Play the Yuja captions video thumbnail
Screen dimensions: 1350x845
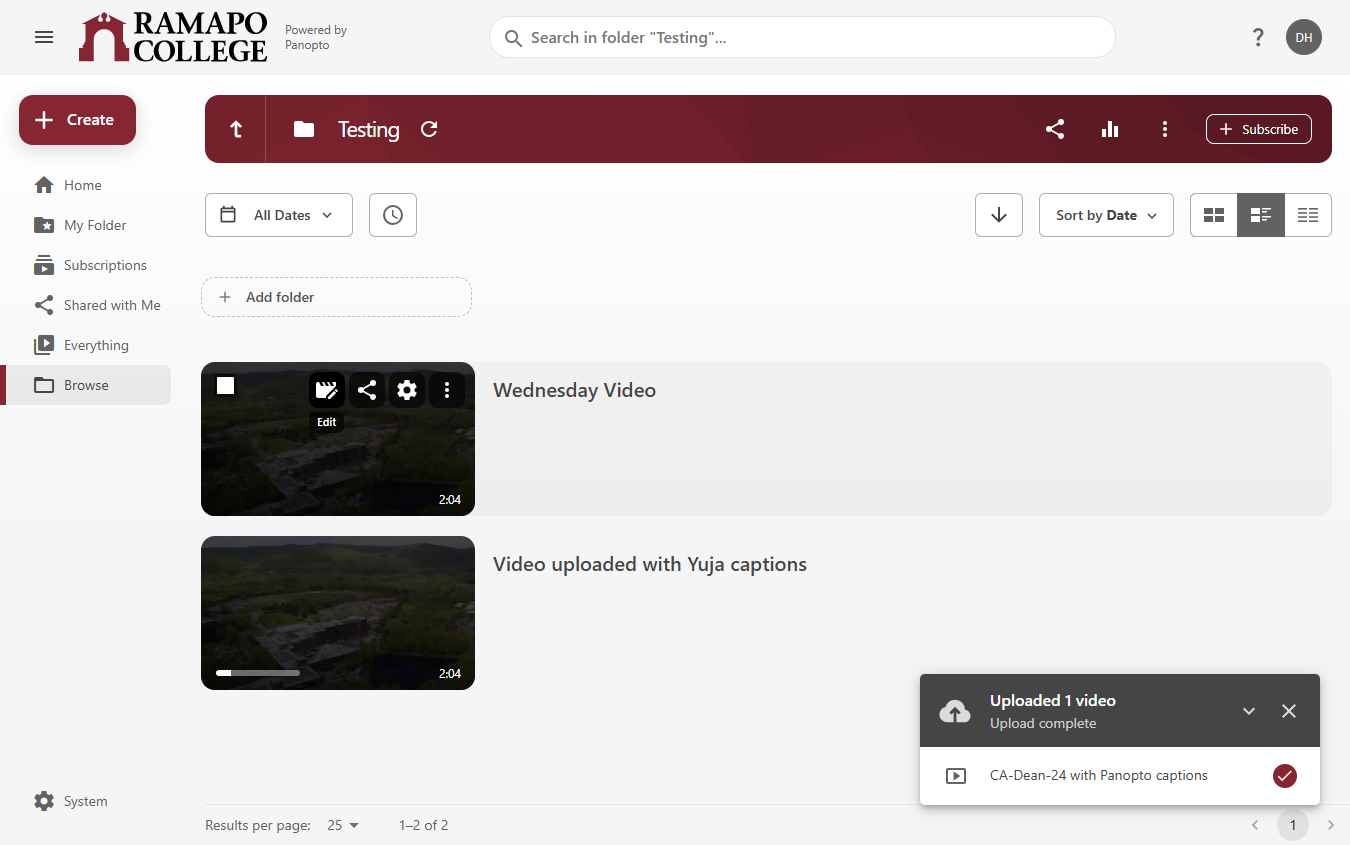pos(338,613)
